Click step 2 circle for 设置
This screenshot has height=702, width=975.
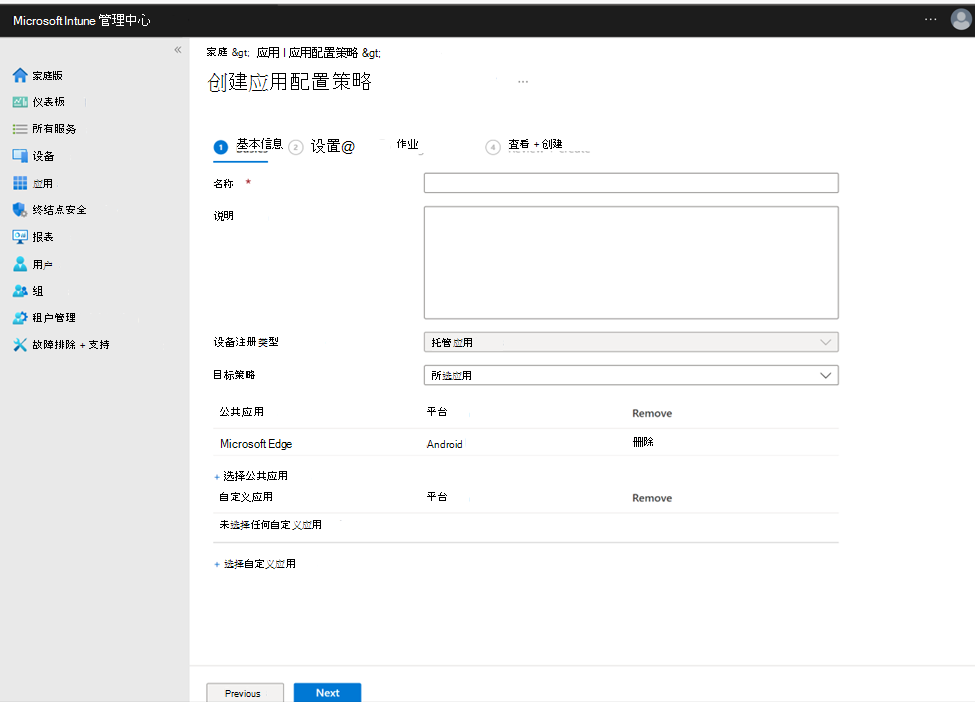296,147
